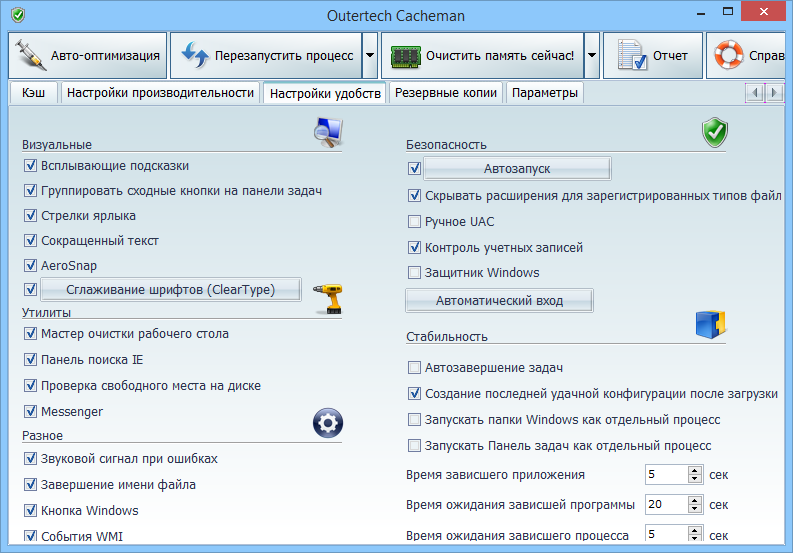The width and height of the screenshot is (793, 553).
Task: Toggle Контроль учетных записей checkbox
Action: click(x=414, y=247)
